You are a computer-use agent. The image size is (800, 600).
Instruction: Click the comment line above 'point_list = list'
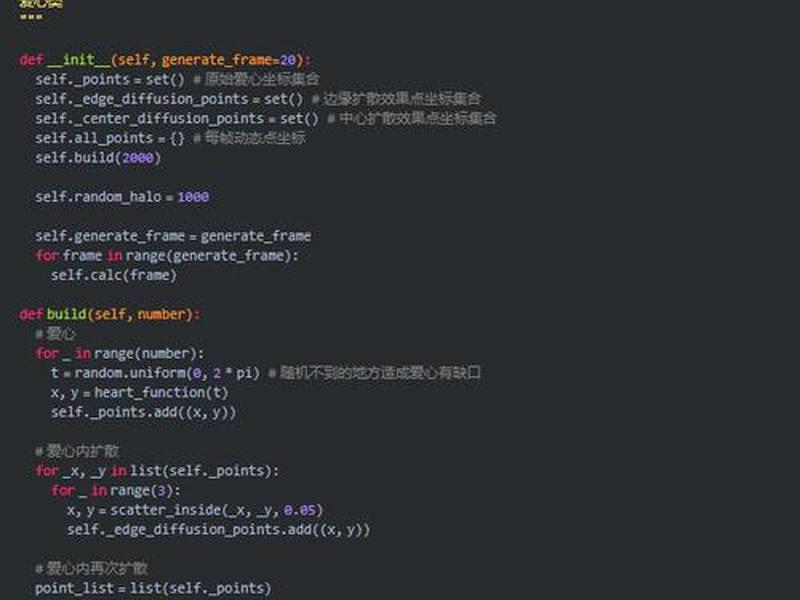(91, 568)
